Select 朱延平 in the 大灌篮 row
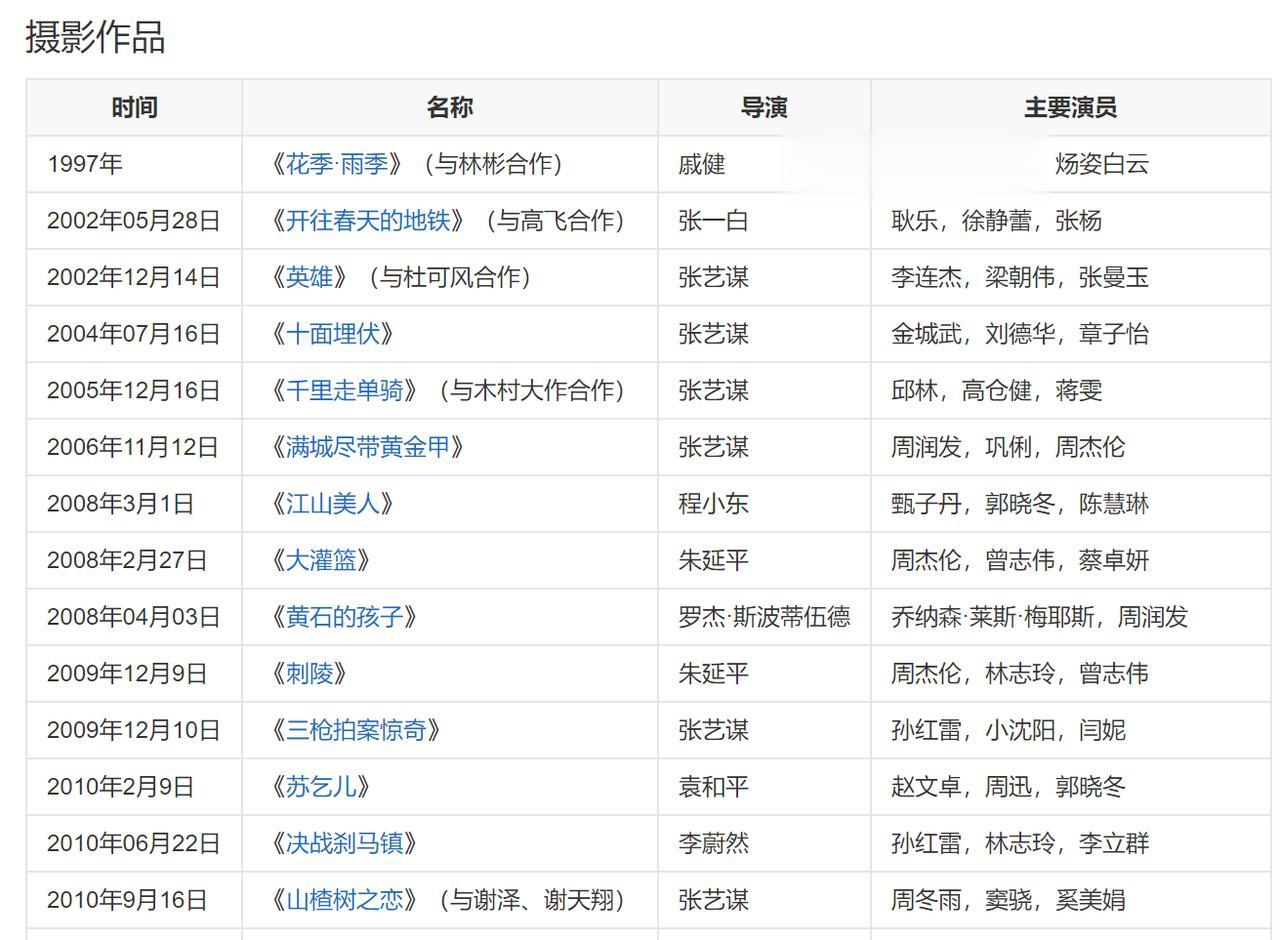 click(714, 560)
